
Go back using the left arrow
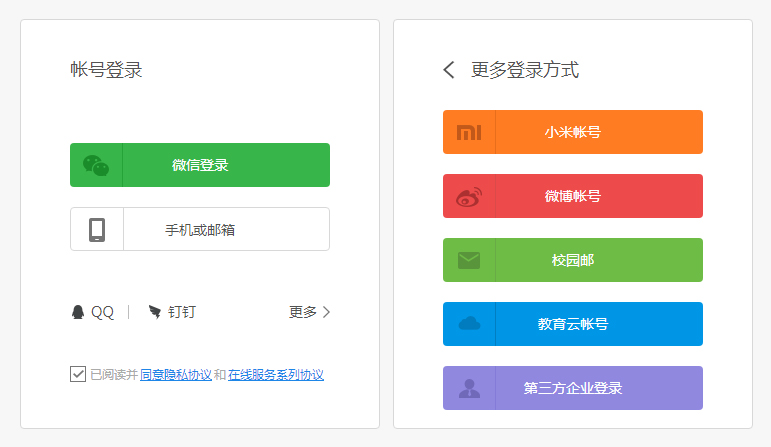click(x=448, y=70)
